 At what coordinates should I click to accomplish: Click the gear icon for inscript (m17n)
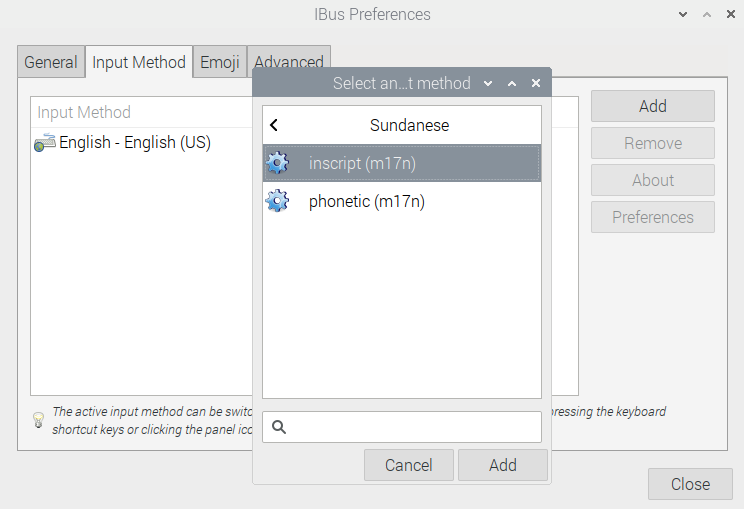[x=277, y=163]
